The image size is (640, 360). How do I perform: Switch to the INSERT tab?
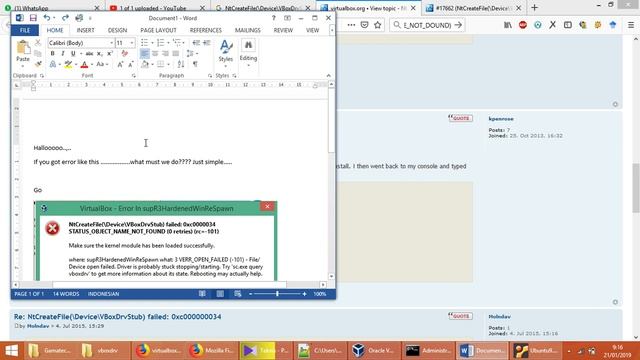click(x=85, y=30)
